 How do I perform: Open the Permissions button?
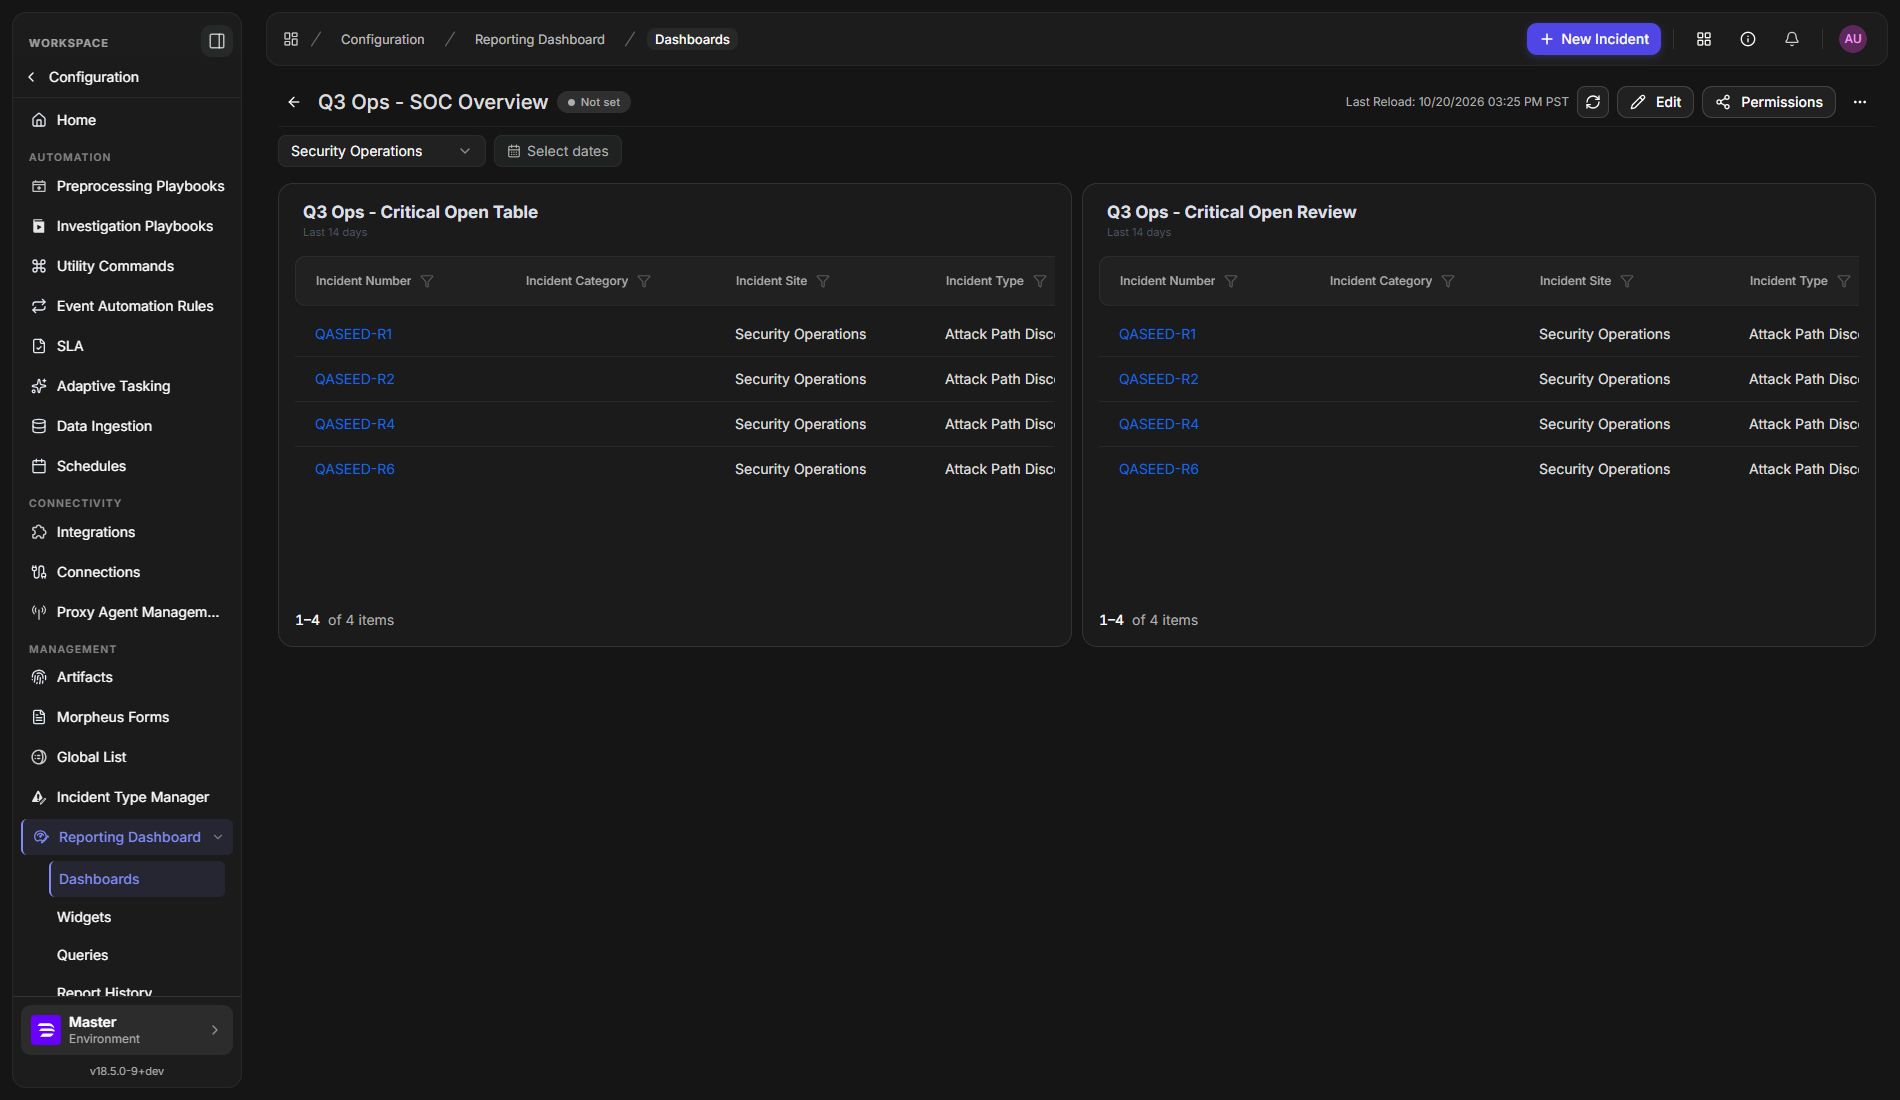pyautogui.click(x=1769, y=102)
